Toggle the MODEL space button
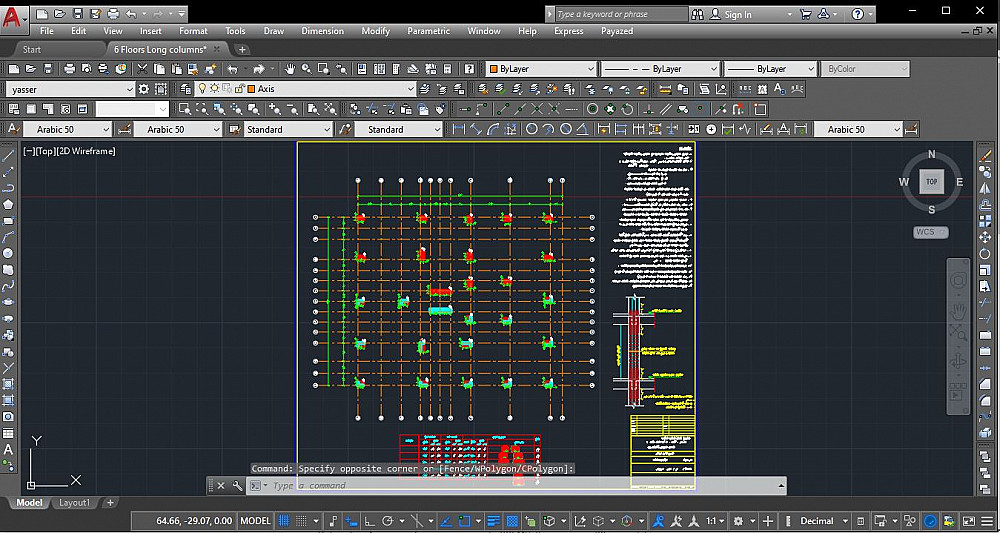 pos(256,521)
